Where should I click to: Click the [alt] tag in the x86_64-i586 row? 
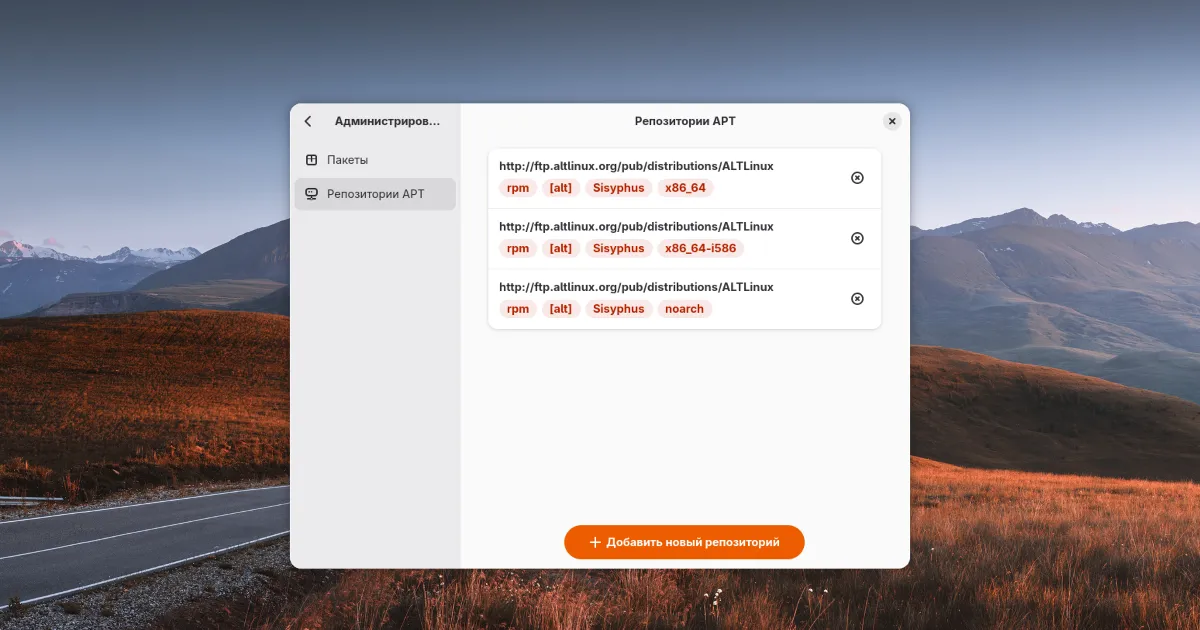coord(561,249)
